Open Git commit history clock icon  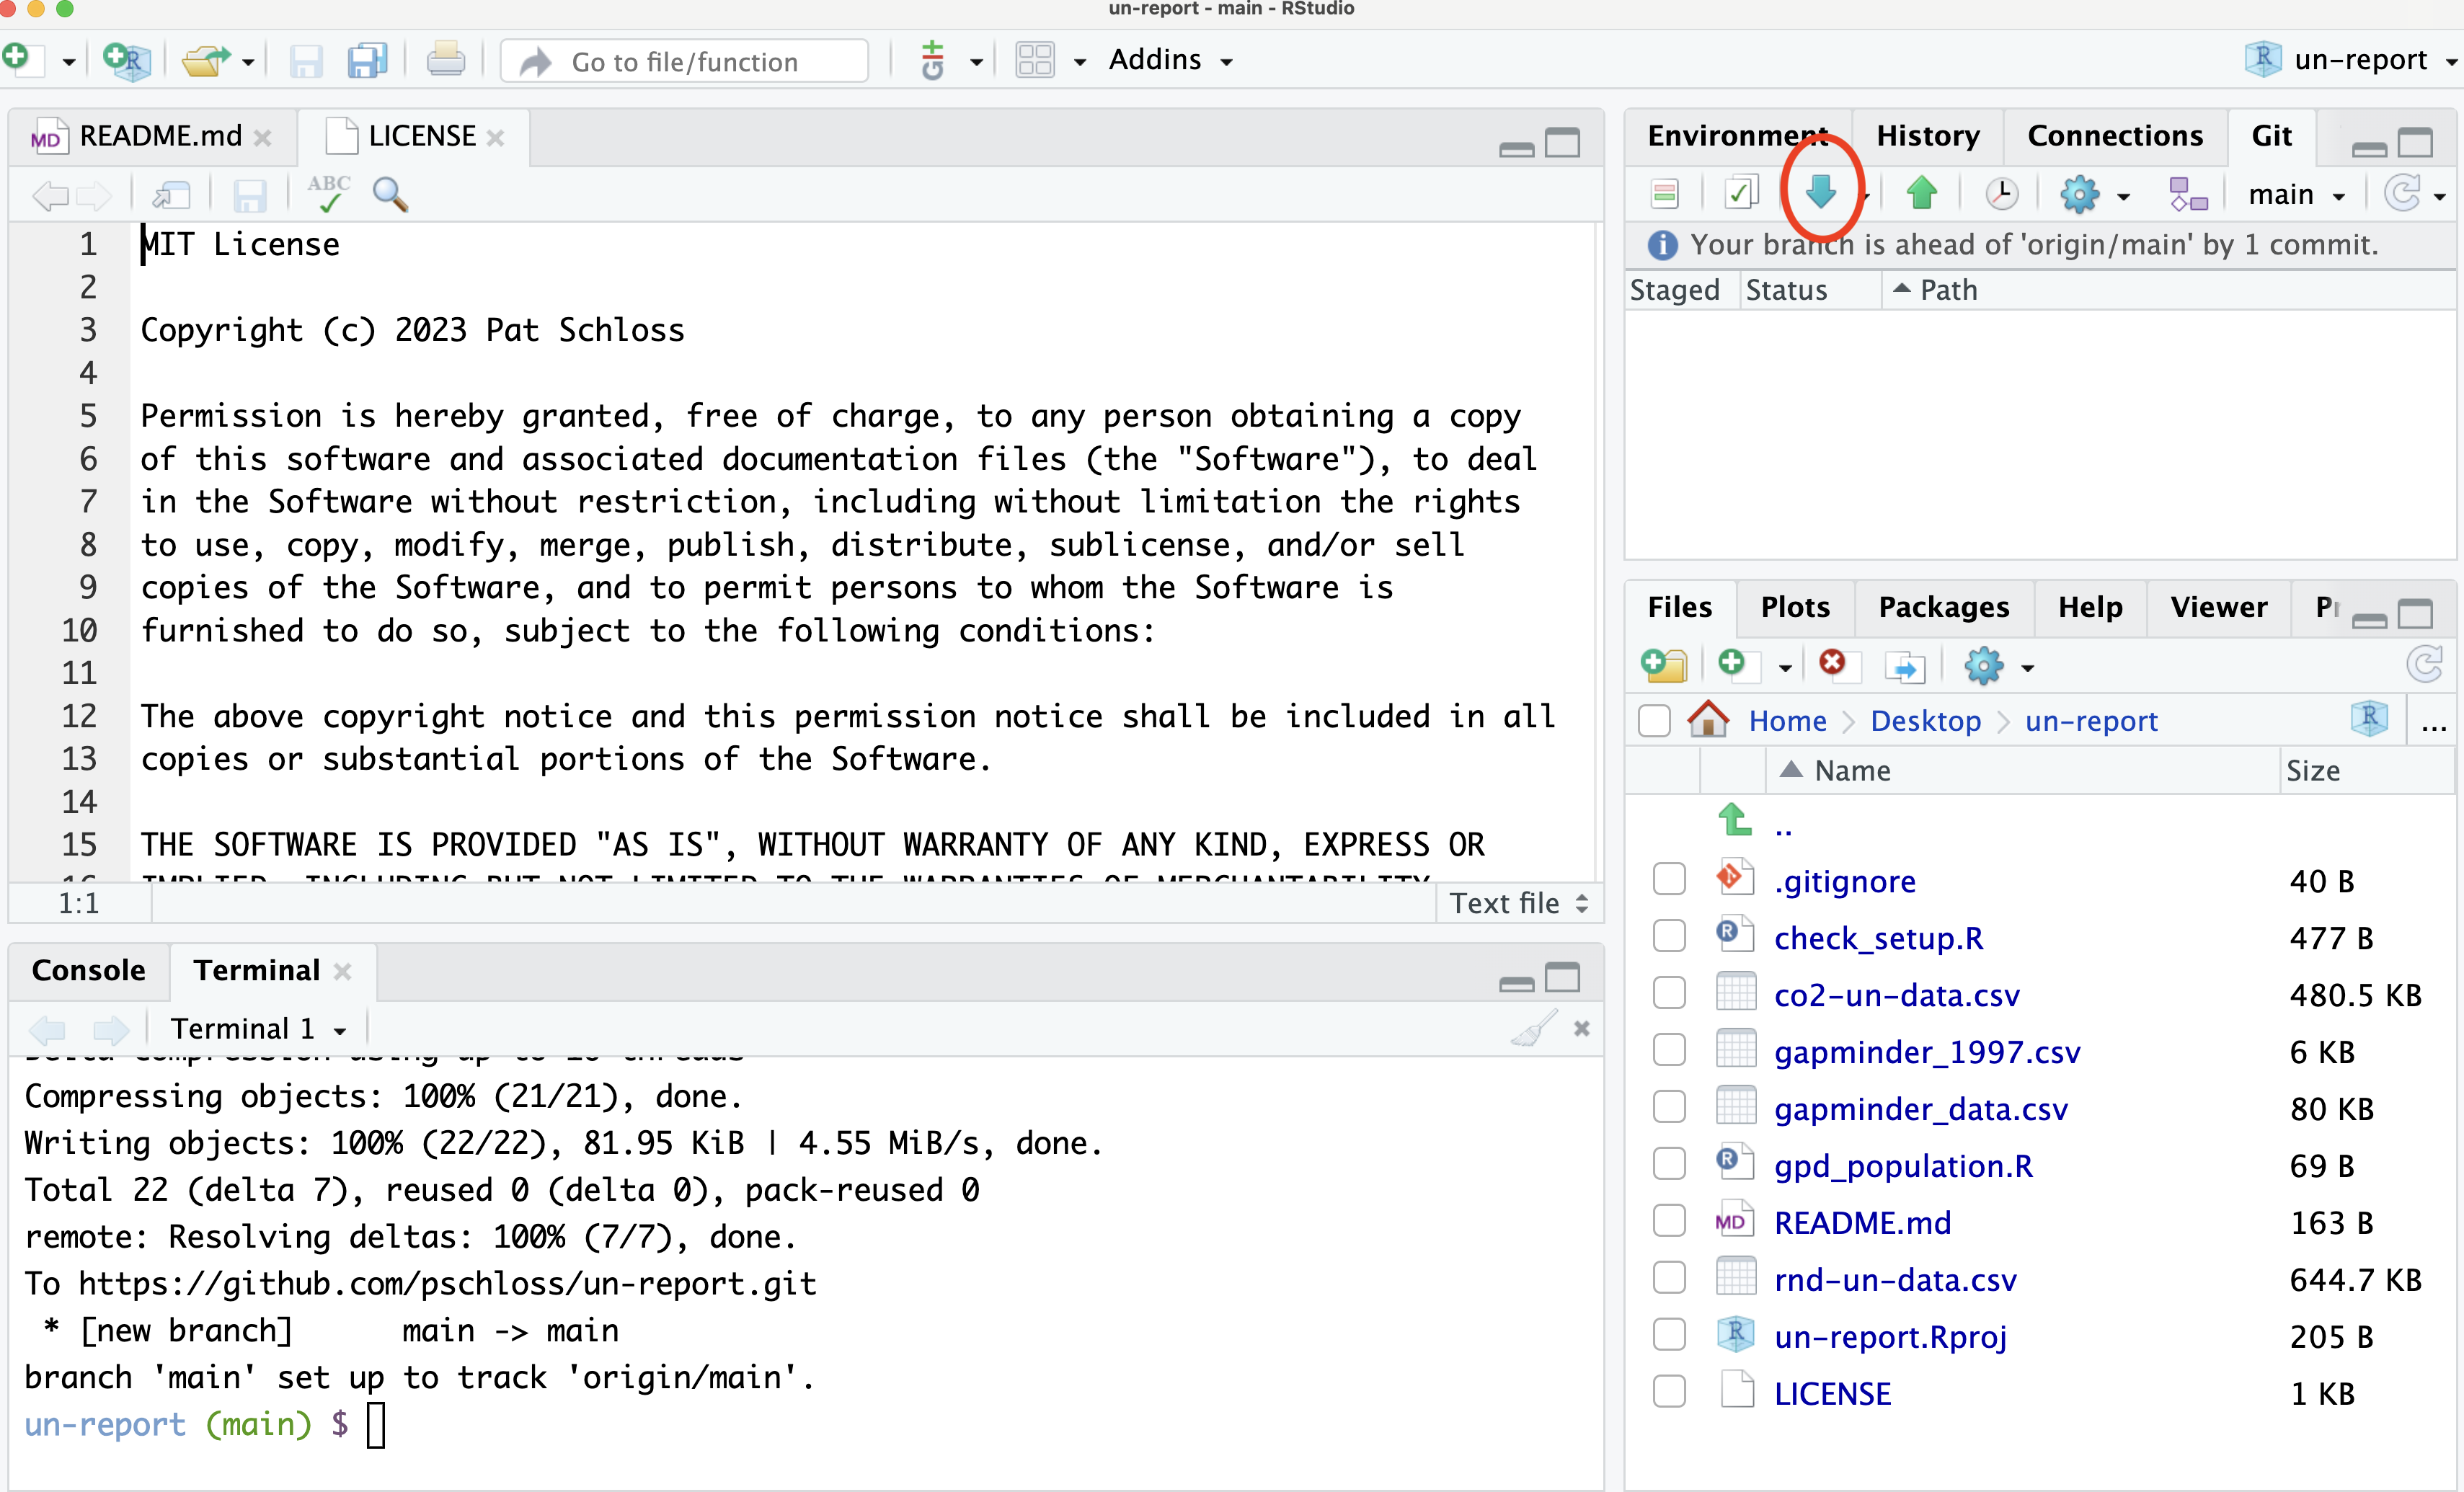[x=2001, y=194]
